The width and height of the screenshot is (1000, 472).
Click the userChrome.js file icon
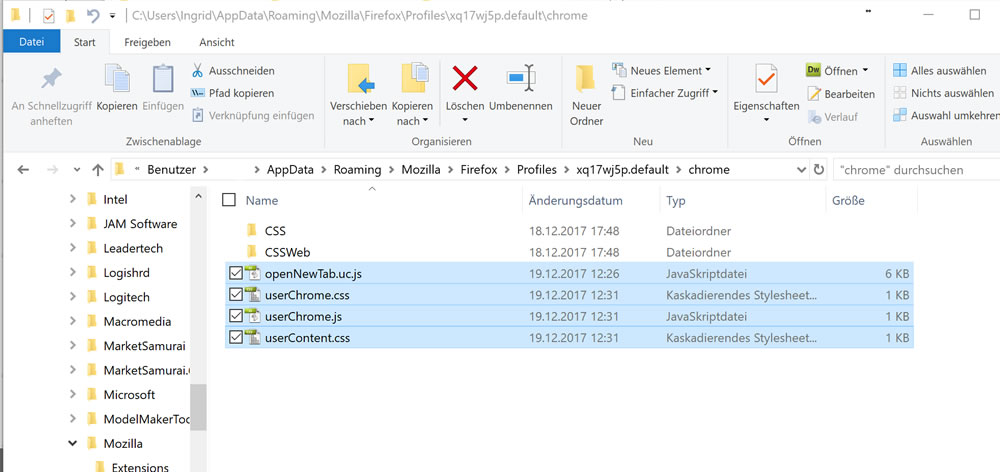(x=253, y=316)
